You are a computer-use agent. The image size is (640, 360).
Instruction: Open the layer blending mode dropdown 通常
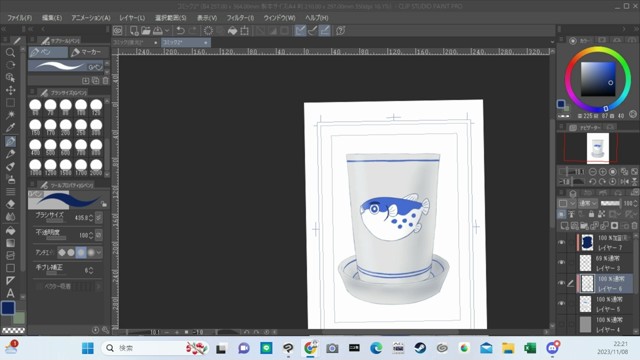click(588, 203)
